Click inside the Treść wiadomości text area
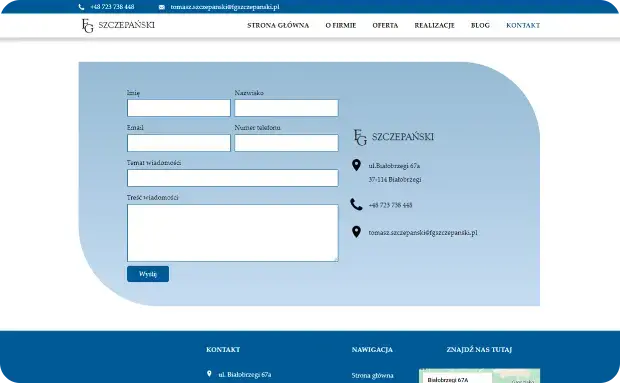 232,233
